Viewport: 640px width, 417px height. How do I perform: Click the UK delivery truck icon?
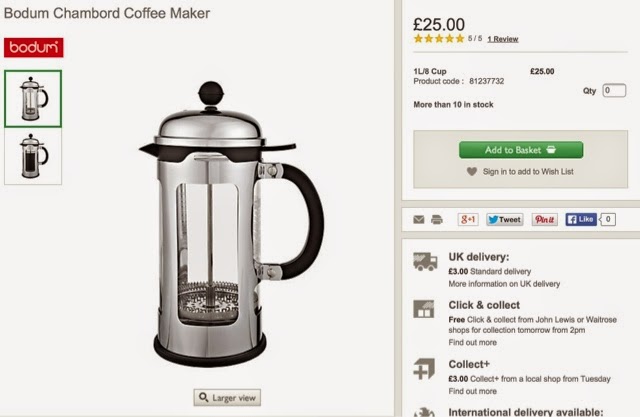[425, 262]
